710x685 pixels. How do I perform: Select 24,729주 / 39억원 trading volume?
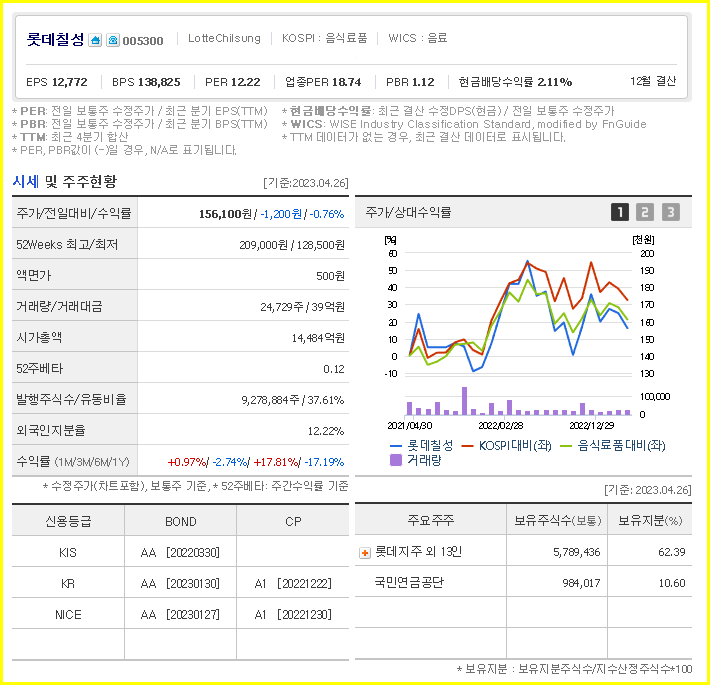(302, 307)
